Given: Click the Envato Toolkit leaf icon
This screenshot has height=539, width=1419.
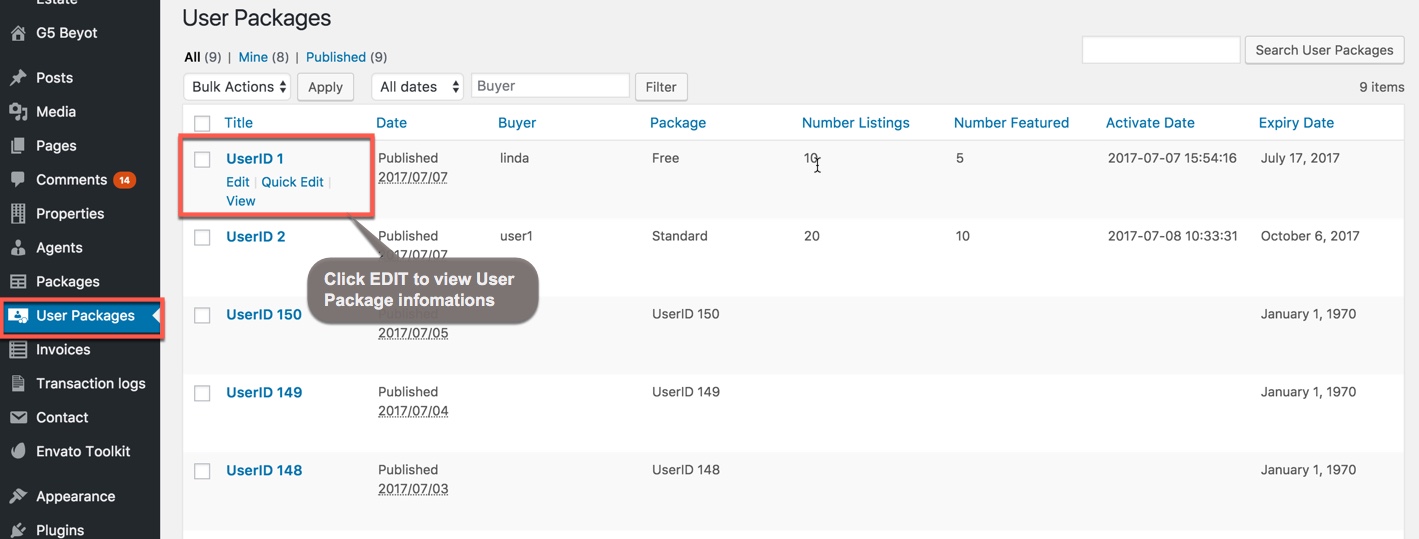Looking at the screenshot, I should [17, 452].
